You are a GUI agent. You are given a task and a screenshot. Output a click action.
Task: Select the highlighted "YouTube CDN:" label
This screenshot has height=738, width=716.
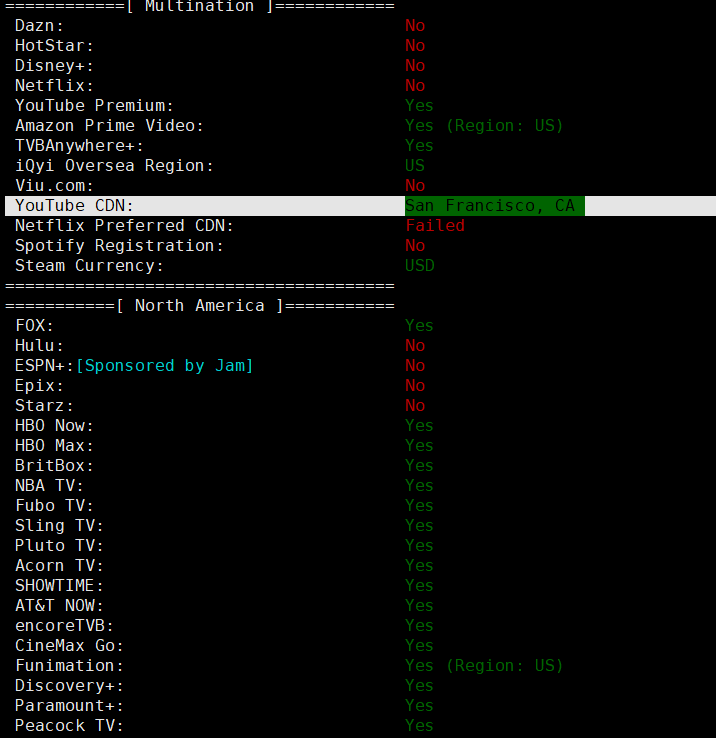pyautogui.click(x=74, y=206)
